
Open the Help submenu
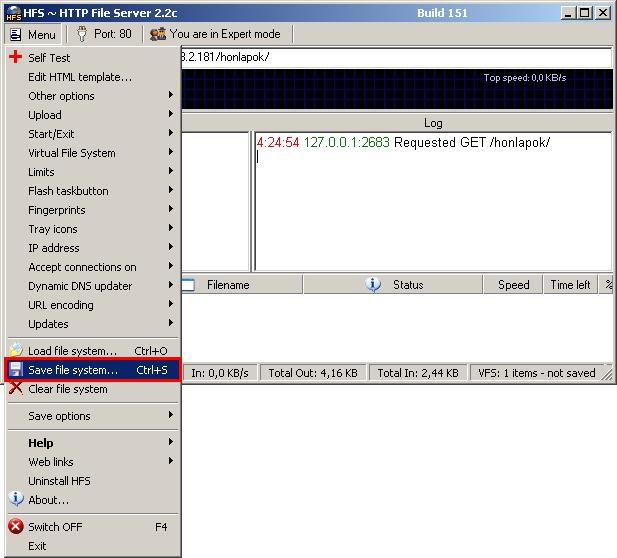(171, 442)
